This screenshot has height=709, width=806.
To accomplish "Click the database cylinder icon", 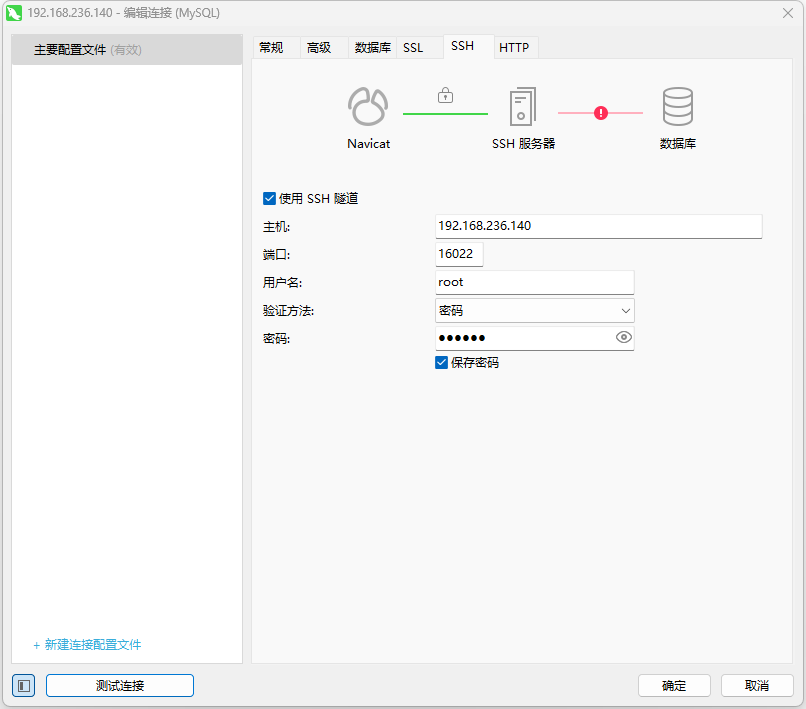I will point(677,106).
